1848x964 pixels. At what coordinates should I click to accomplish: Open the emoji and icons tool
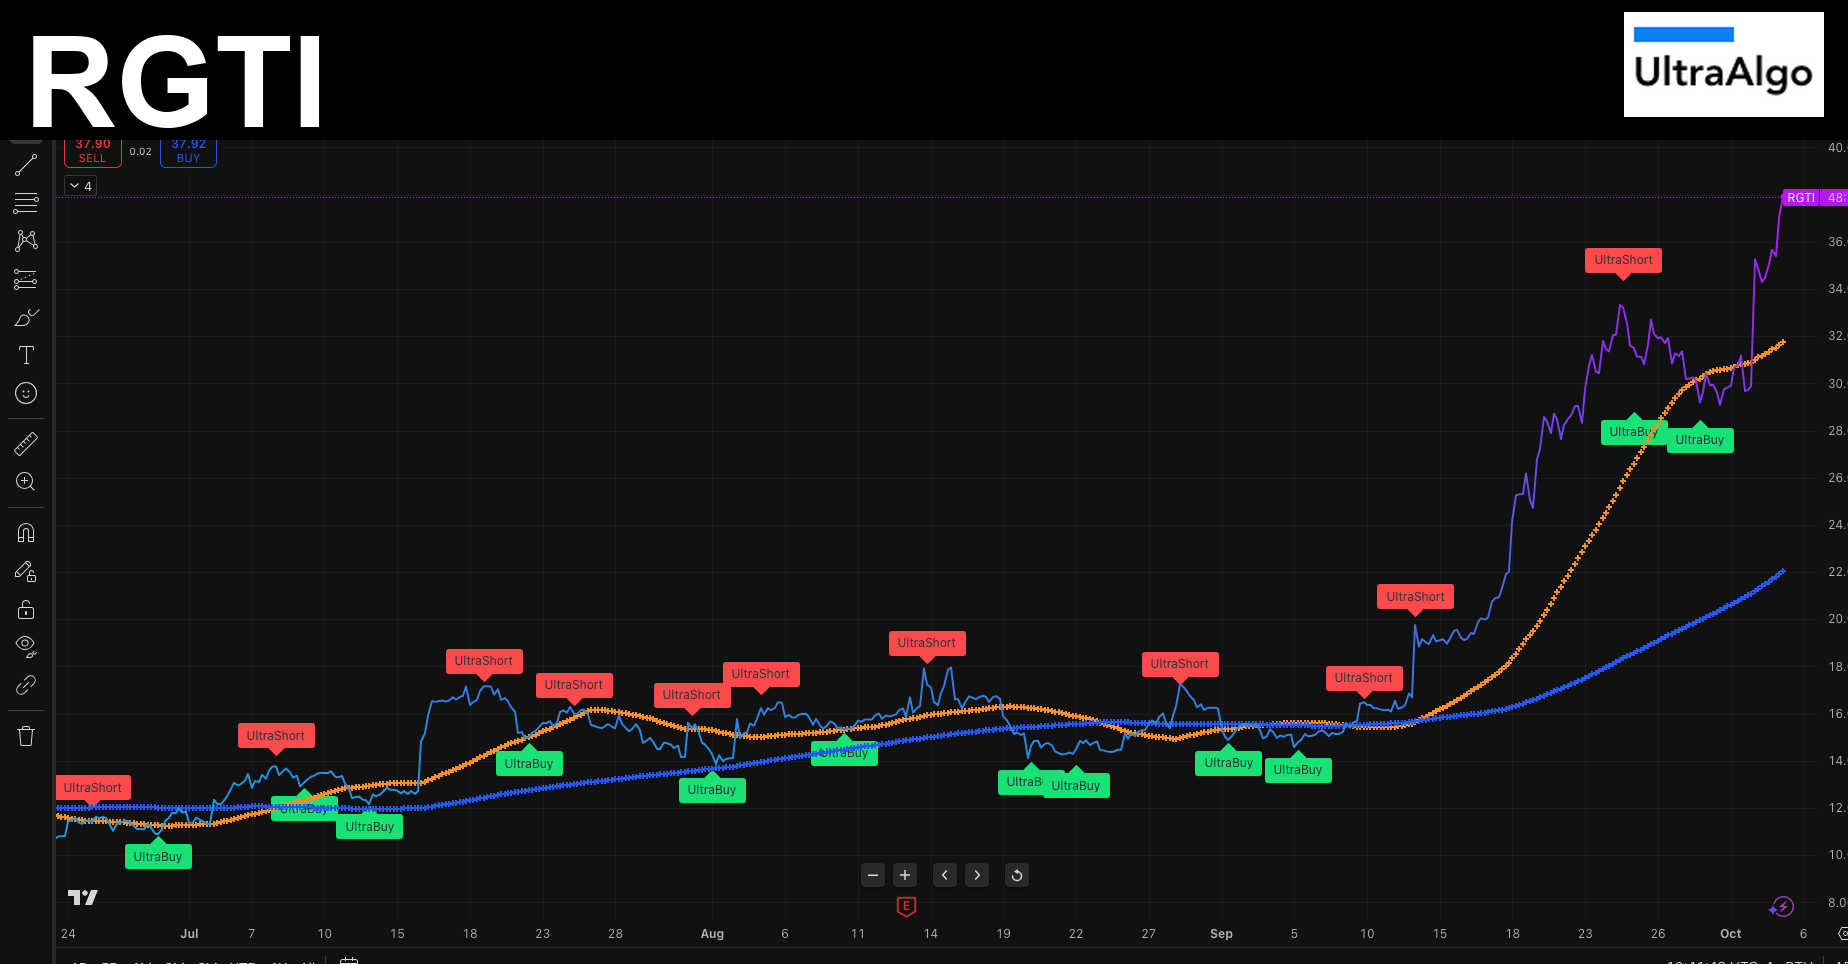point(26,393)
